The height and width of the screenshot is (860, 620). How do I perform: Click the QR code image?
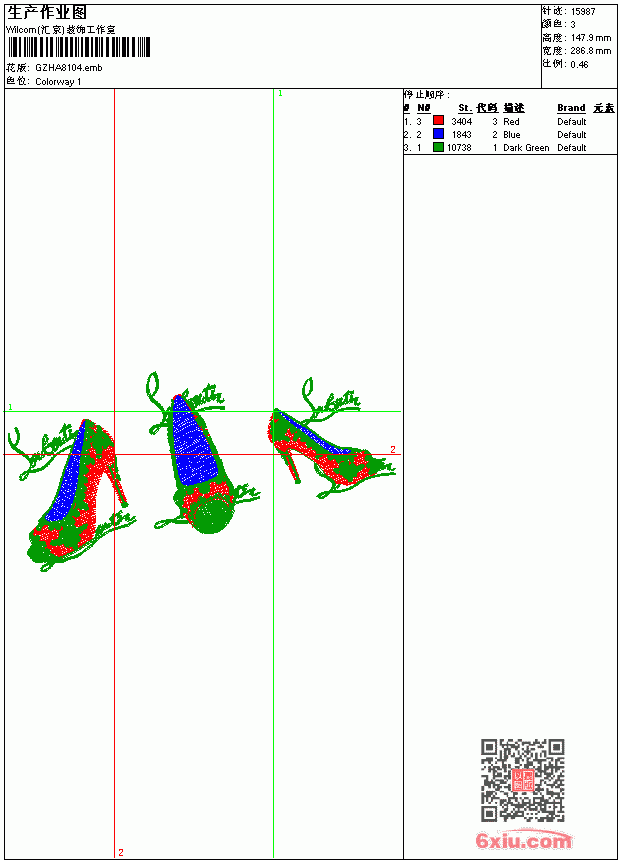coord(523,779)
